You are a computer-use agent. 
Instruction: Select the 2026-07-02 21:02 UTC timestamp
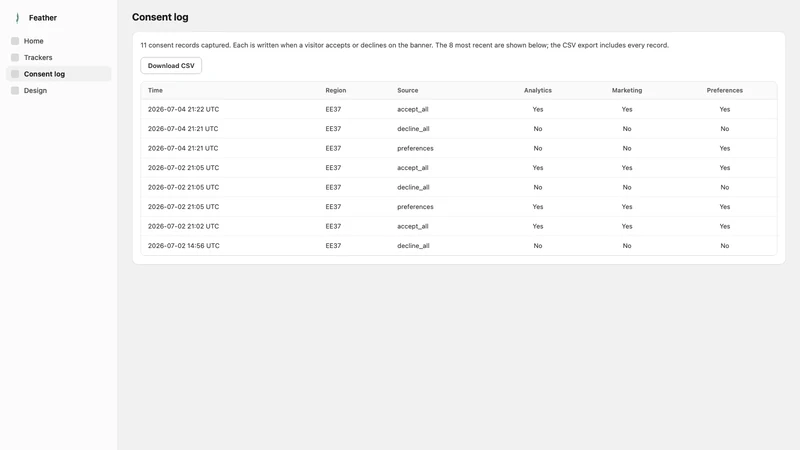(183, 226)
